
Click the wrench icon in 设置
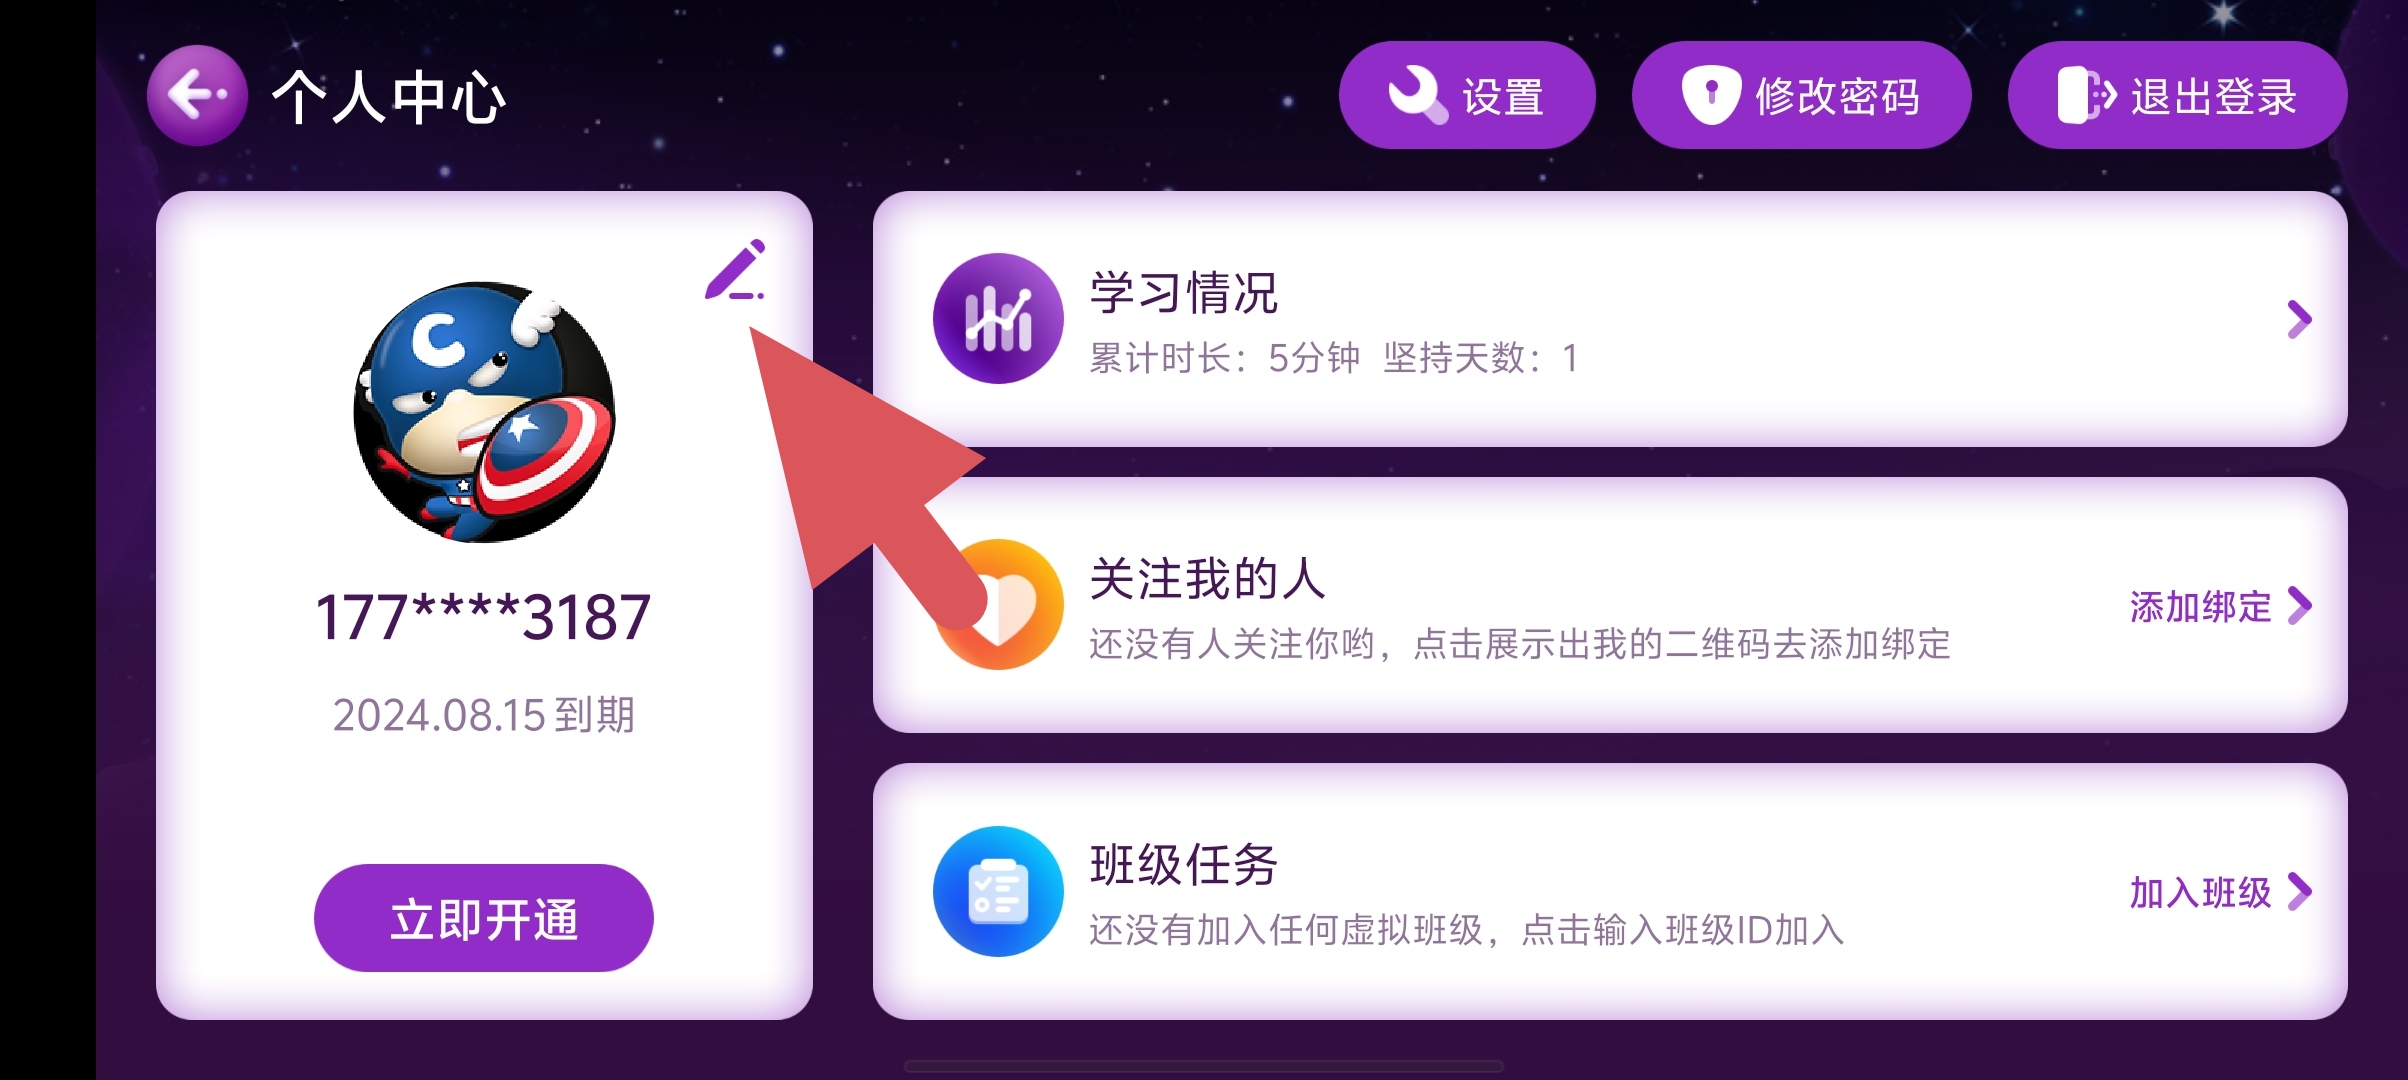tap(1417, 95)
